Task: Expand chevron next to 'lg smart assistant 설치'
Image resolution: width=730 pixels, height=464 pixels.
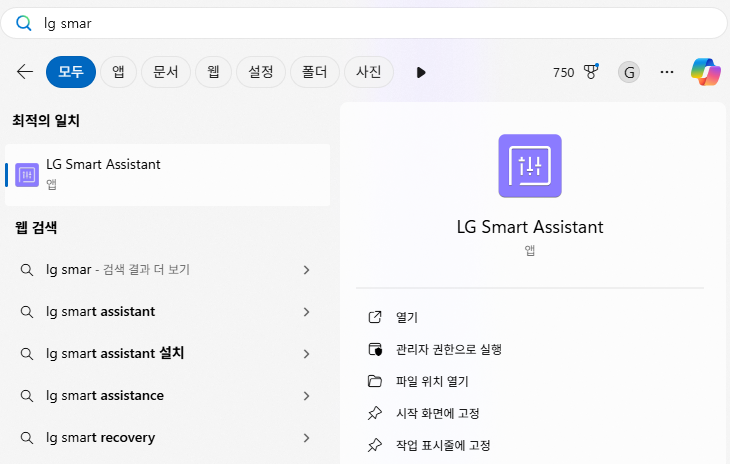Action: (x=306, y=354)
